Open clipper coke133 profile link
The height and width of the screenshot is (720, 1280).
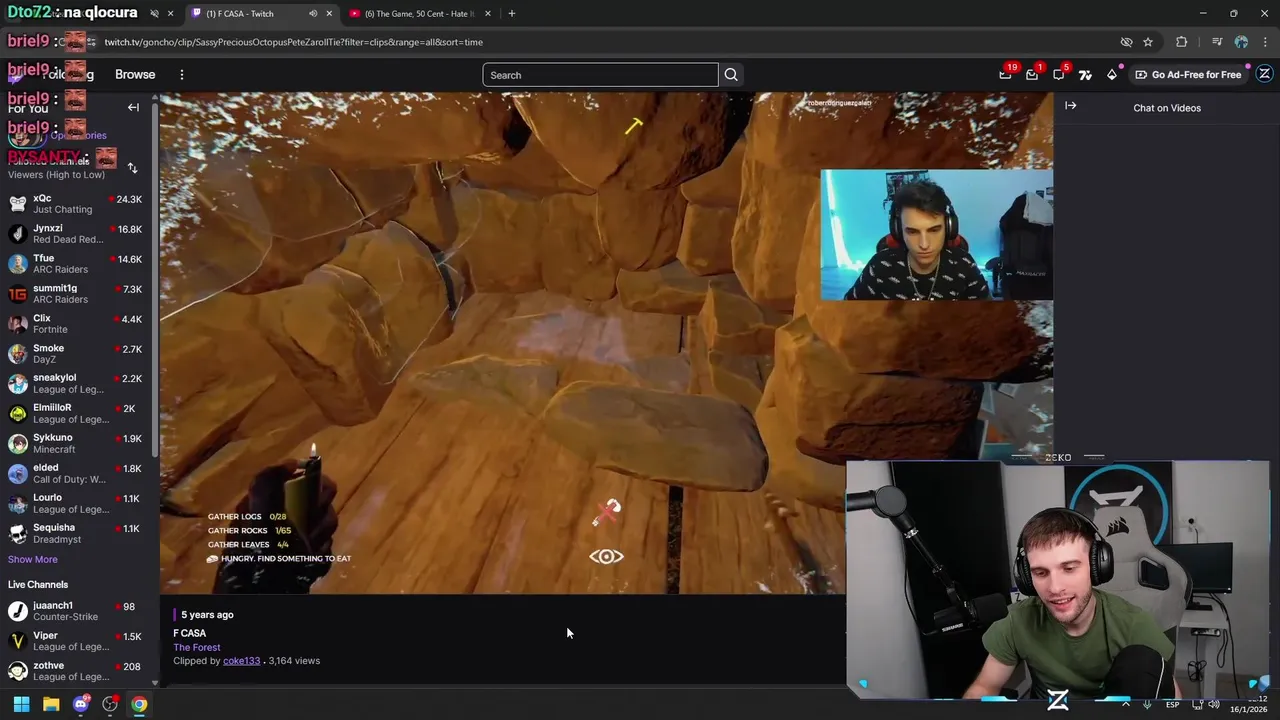[x=241, y=661]
